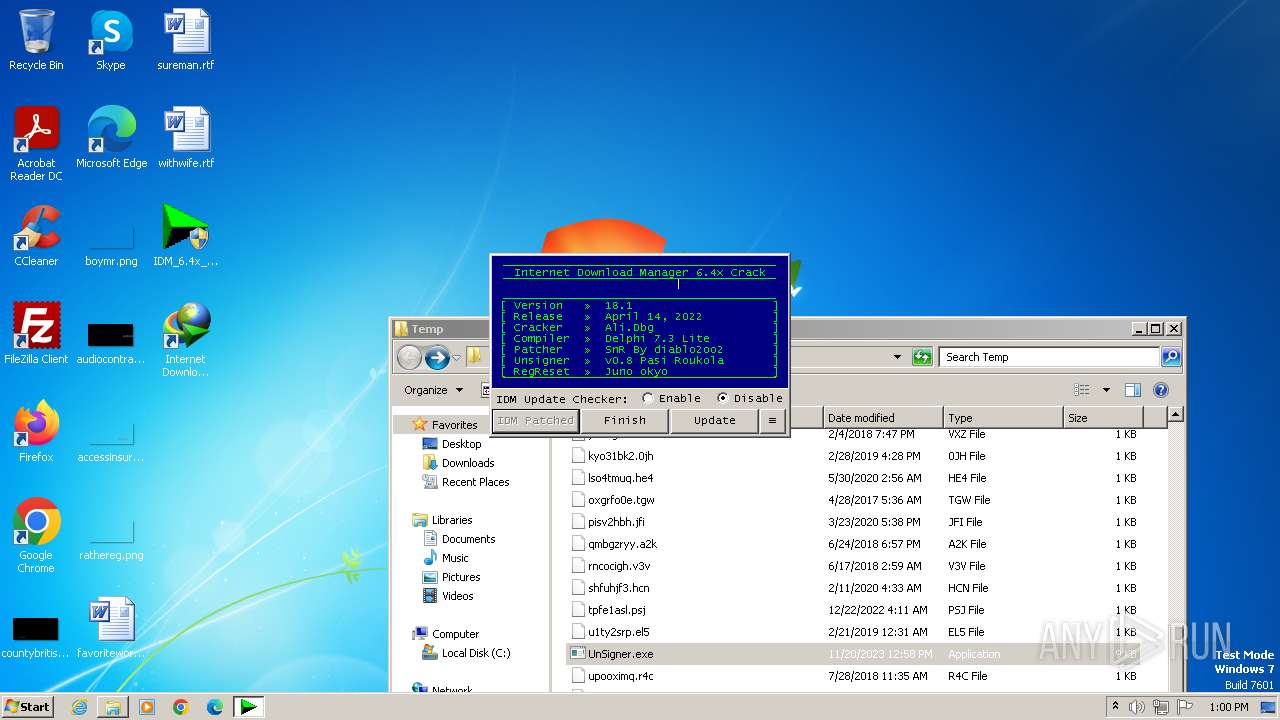
Task: Click the Explorer forward arrow button
Action: (x=436, y=357)
